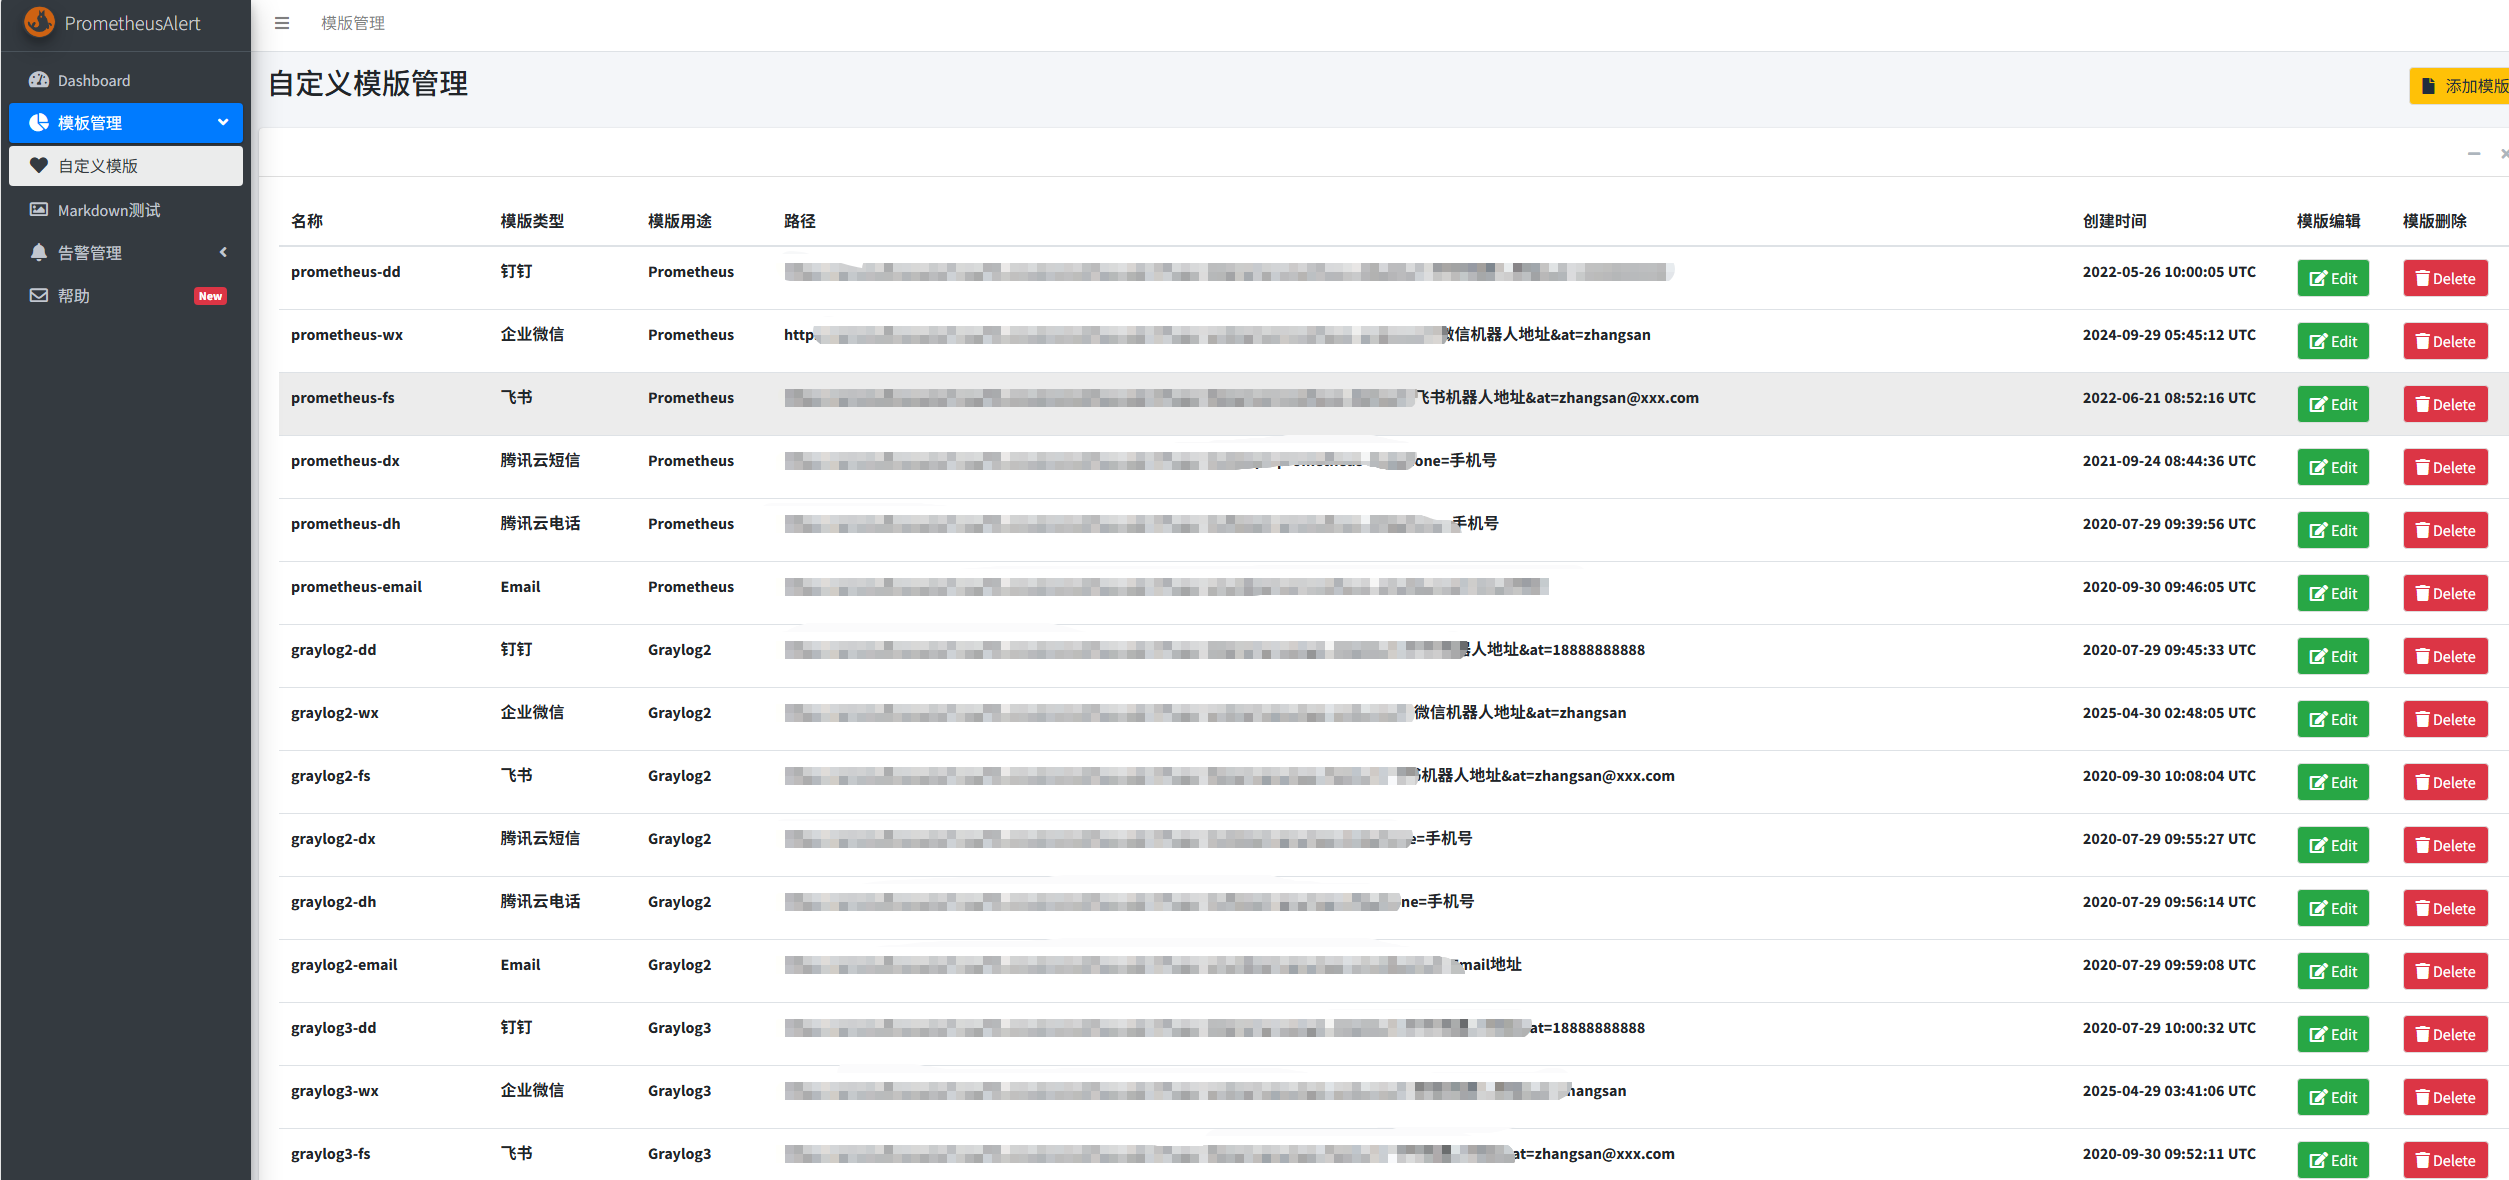Click the 名称 column header
Screen dimensions: 2509x1180
[307, 221]
